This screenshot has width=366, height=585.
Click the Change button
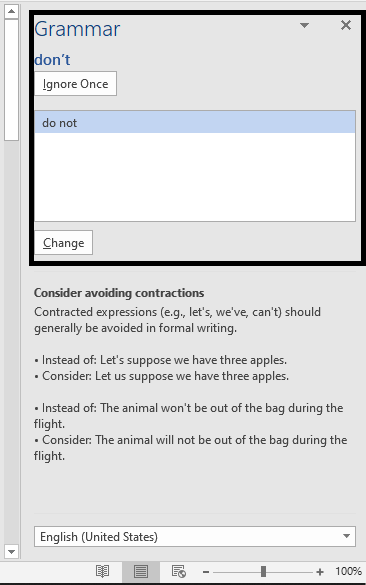(63, 243)
